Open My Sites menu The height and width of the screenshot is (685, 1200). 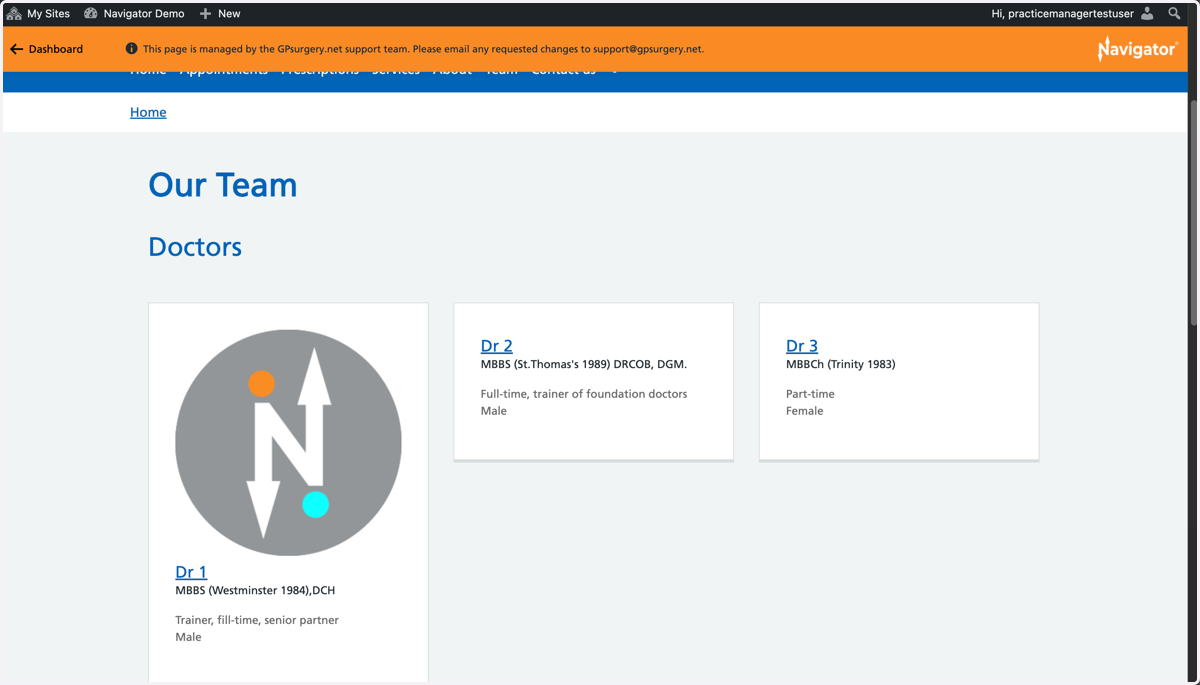(x=38, y=14)
